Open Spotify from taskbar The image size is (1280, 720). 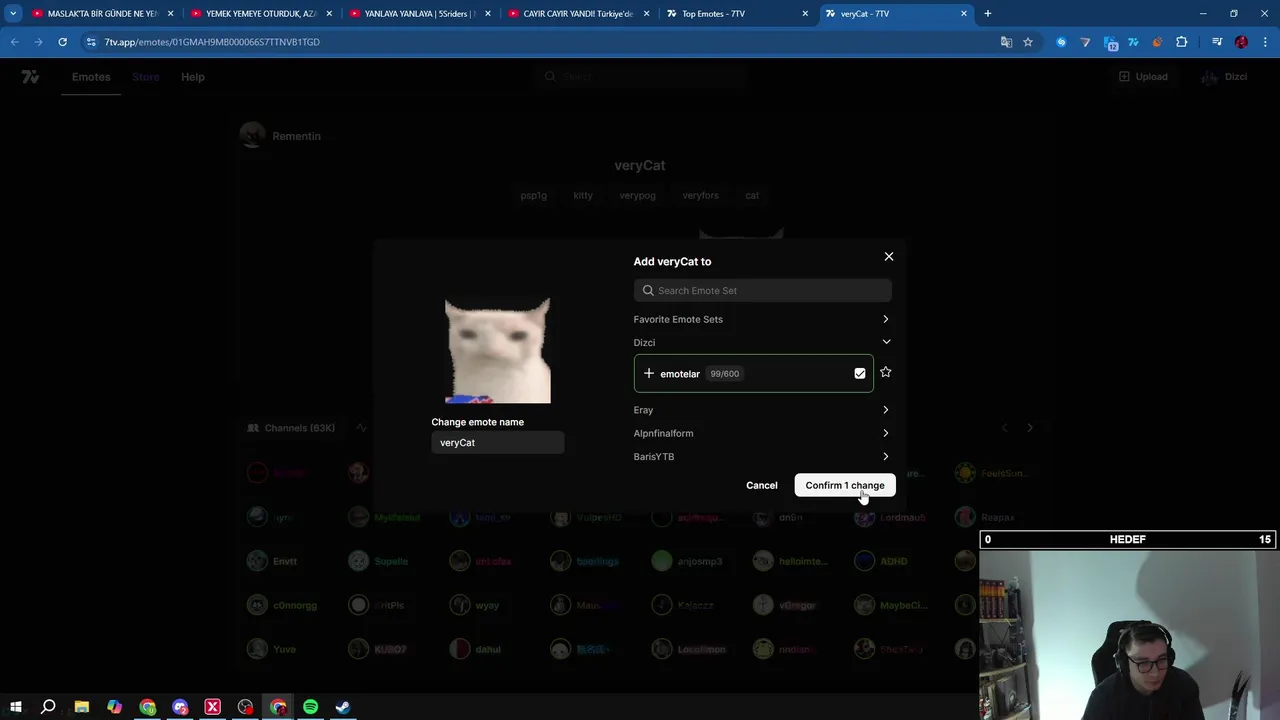[x=310, y=707]
